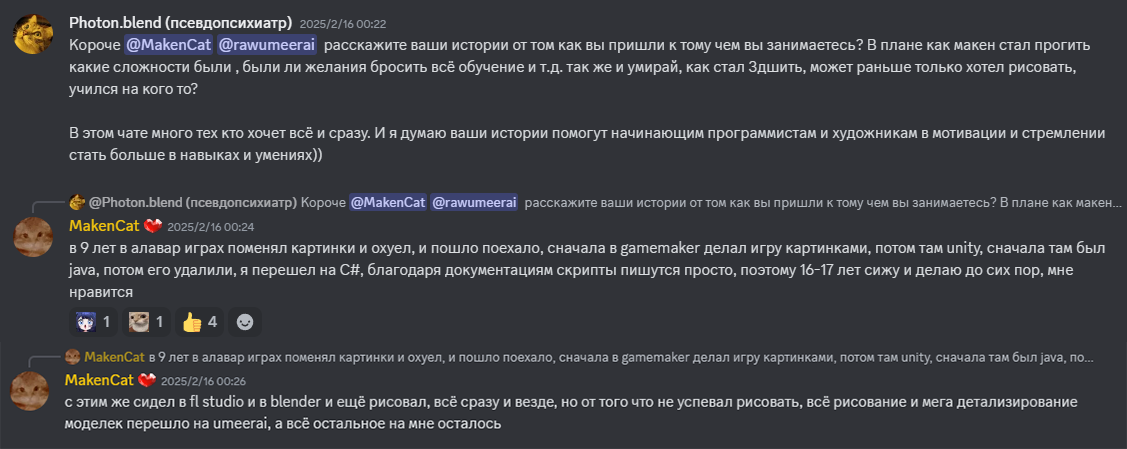The height and width of the screenshot is (449, 1127).
Task: Jump to the replied message starting with @Photon.blend
Action: pos(700,203)
